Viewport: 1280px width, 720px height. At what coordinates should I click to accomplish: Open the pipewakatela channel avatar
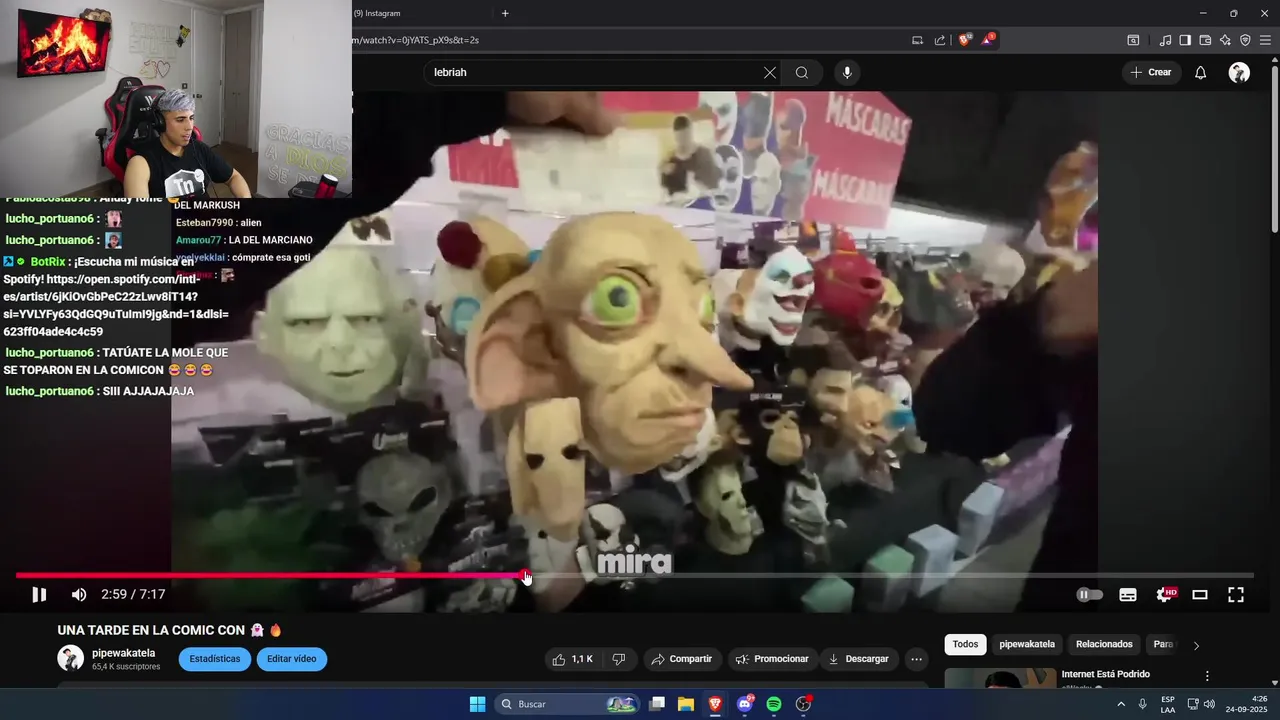[70, 658]
